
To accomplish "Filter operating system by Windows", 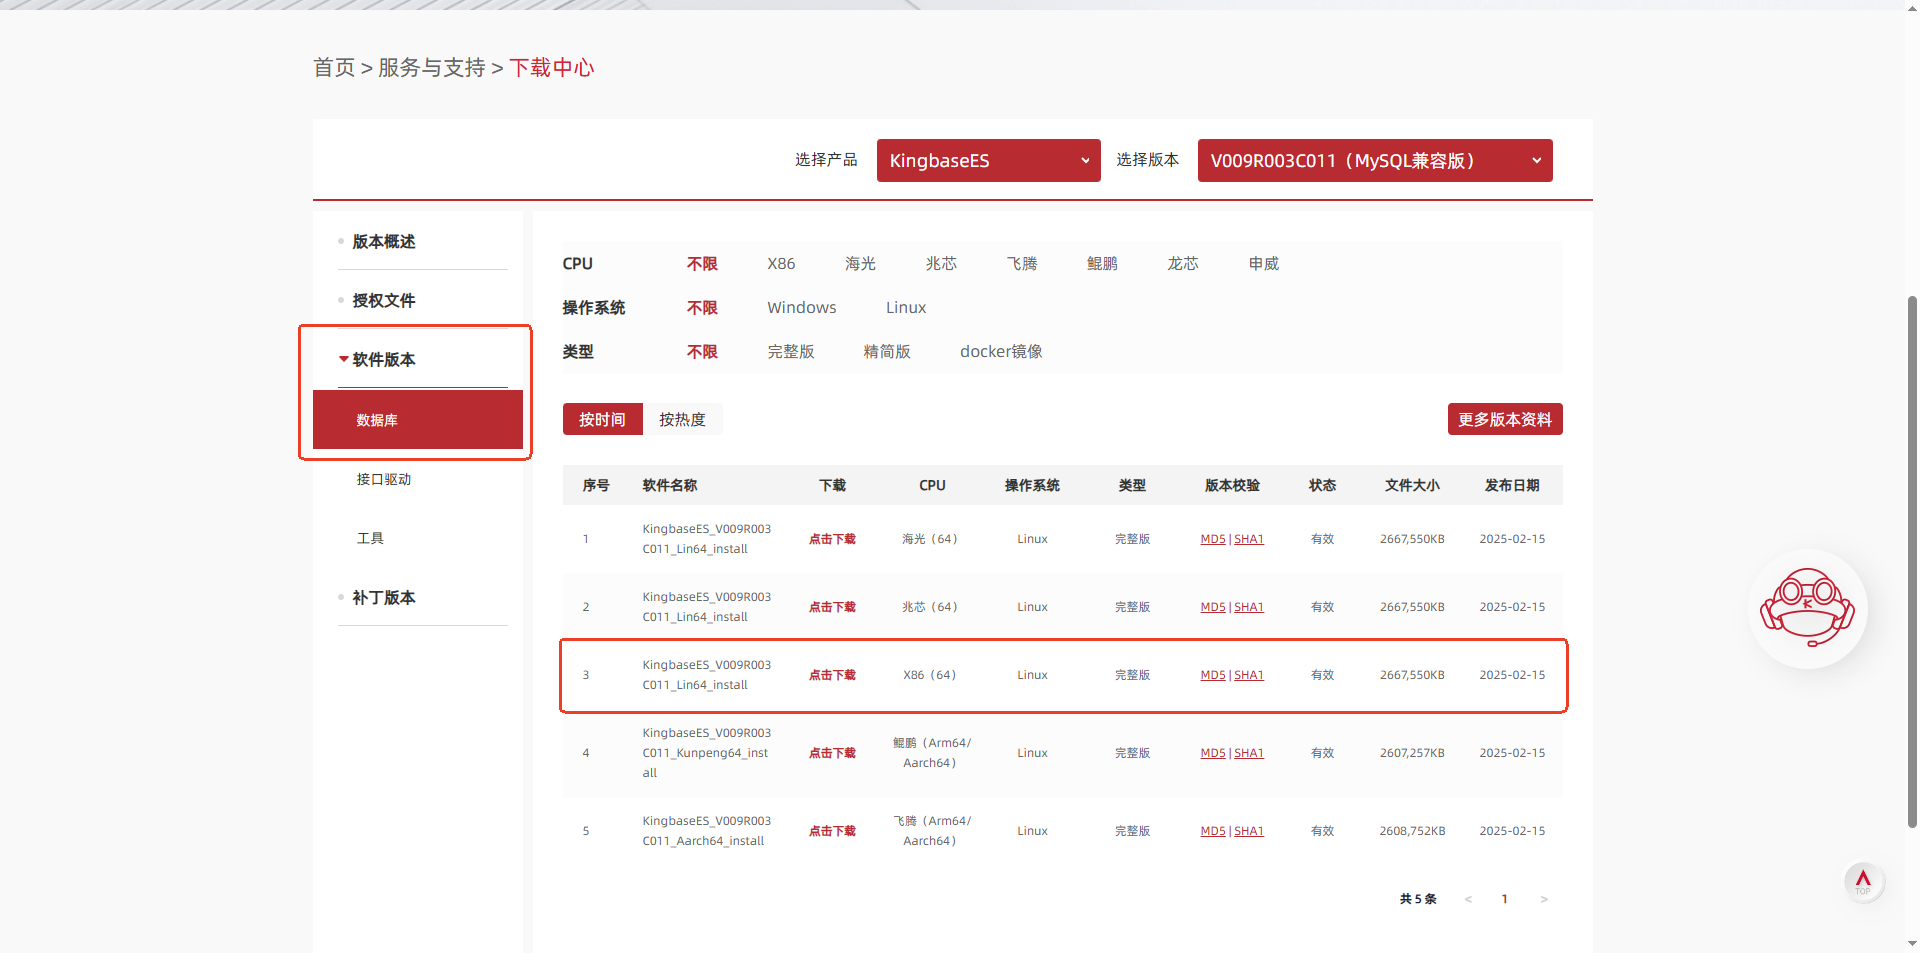I will (x=802, y=308).
